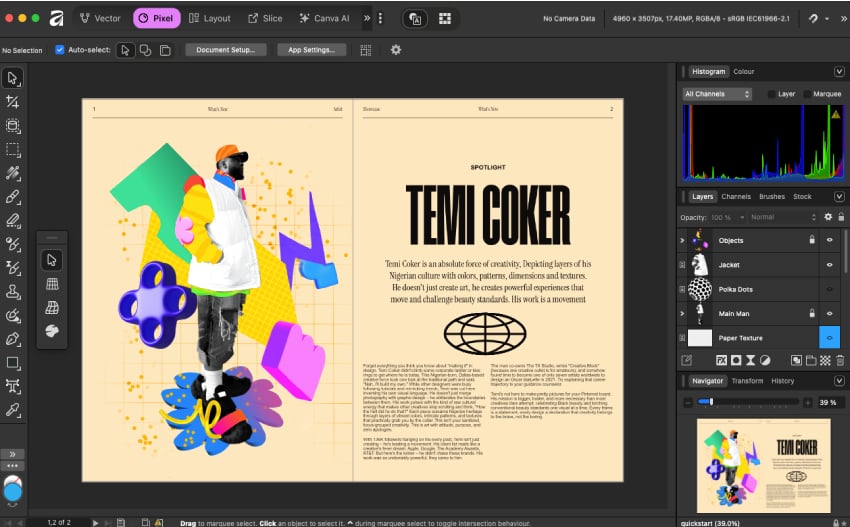Screen dimensions: 850x527
Task: Pick the Pen tool
Action: [x=13, y=340]
